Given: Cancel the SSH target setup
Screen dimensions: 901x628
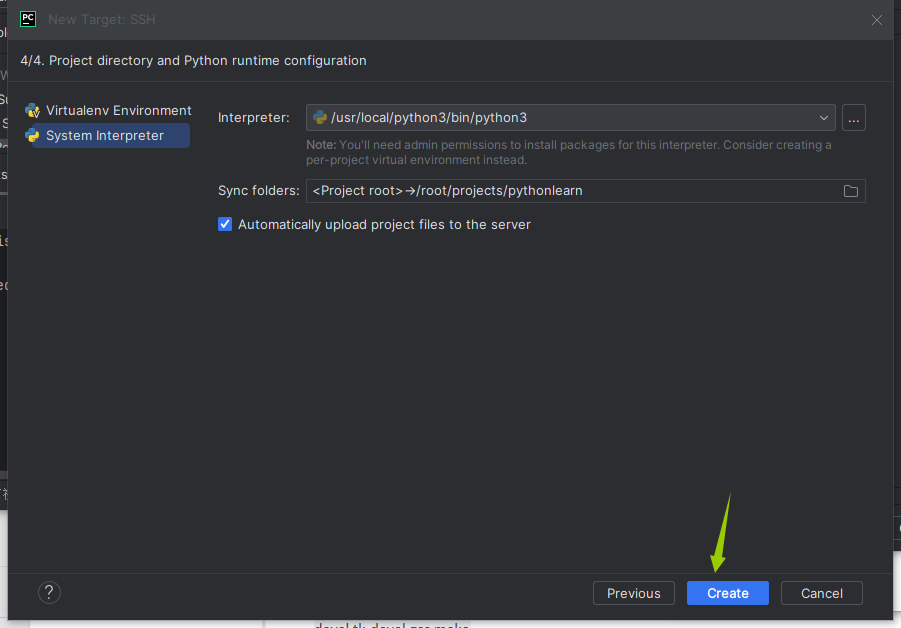Looking at the screenshot, I should click(821, 593).
